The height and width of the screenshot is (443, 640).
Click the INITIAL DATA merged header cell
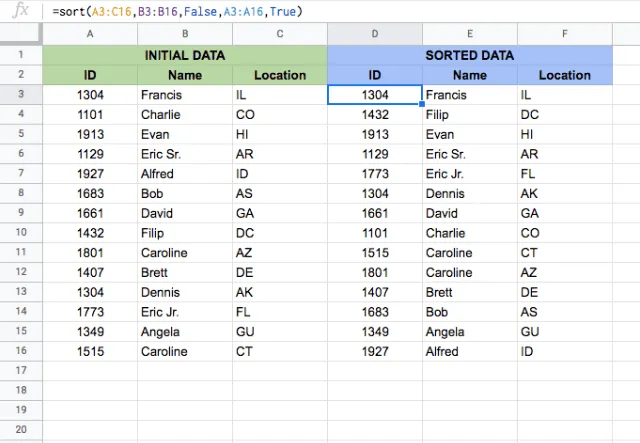click(x=185, y=55)
